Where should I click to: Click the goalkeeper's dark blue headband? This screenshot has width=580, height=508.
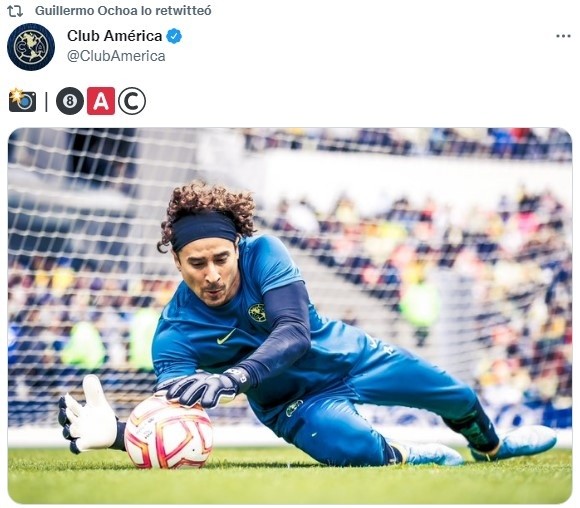204,229
